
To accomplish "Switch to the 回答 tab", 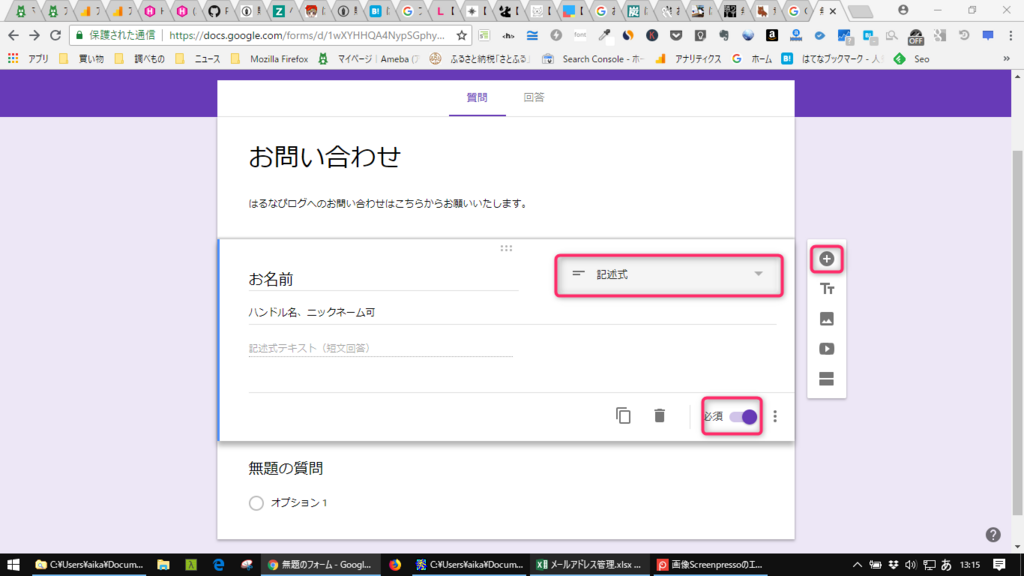I will pos(534,97).
